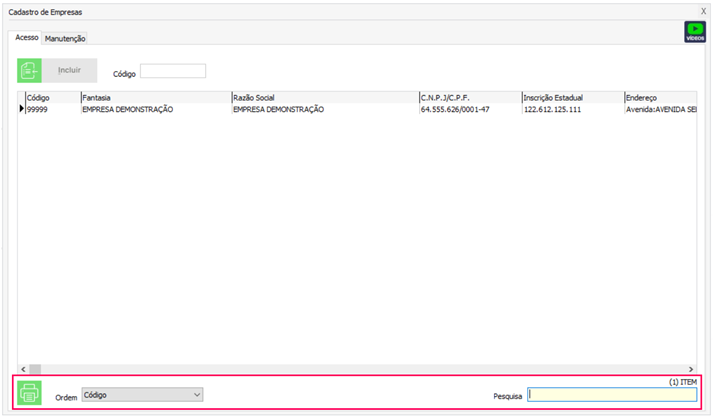
Task: Switch to the Manutenção tab
Action: (65, 38)
